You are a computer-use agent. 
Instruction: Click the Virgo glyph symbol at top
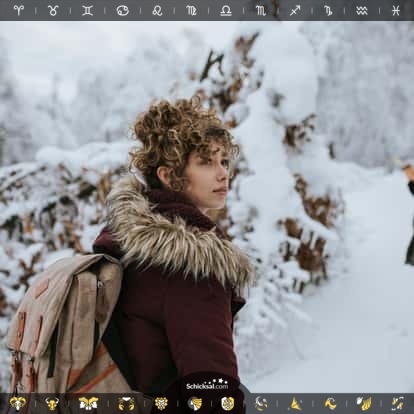(x=191, y=11)
